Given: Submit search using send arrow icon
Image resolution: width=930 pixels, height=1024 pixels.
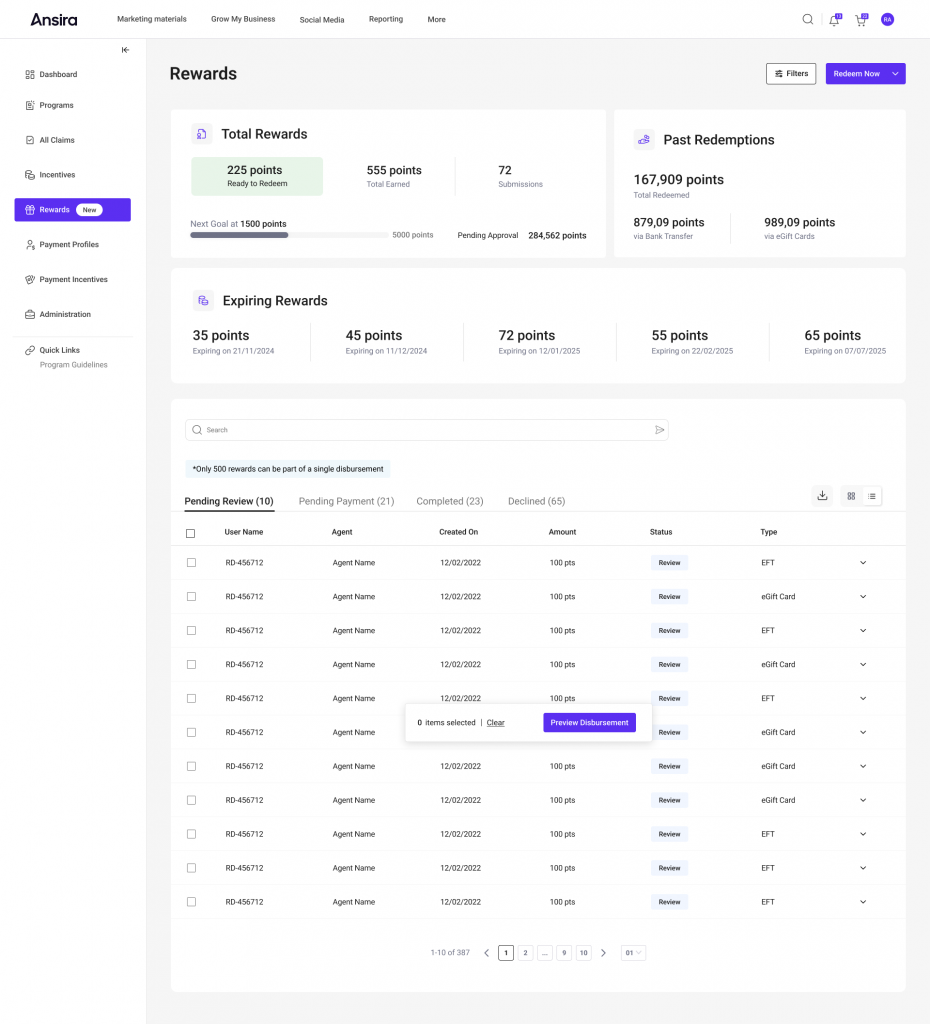Looking at the screenshot, I should (660, 430).
